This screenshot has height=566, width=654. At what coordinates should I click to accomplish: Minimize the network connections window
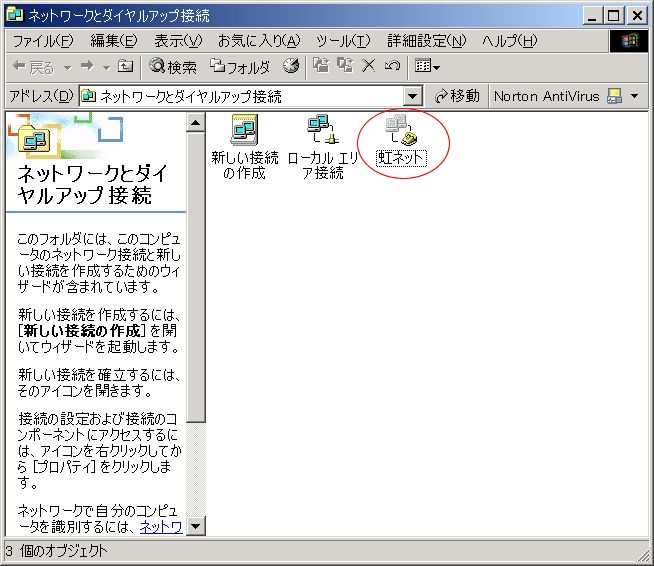[x=592, y=16]
